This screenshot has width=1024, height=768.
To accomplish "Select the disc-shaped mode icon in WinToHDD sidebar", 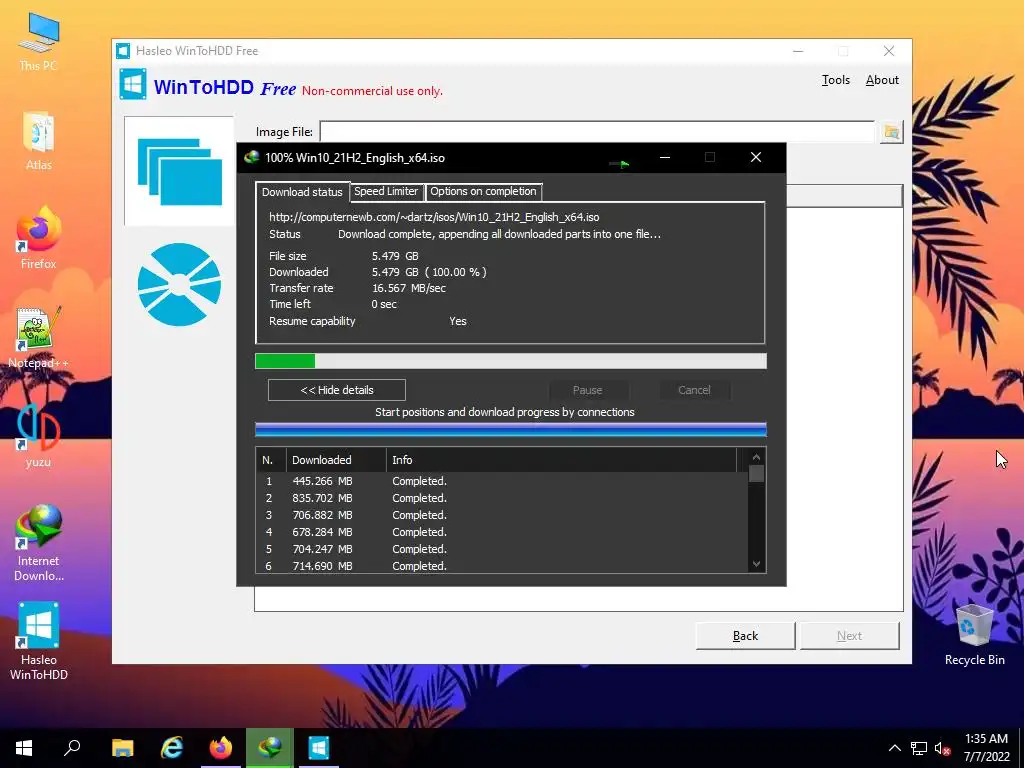I will (180, 285).
